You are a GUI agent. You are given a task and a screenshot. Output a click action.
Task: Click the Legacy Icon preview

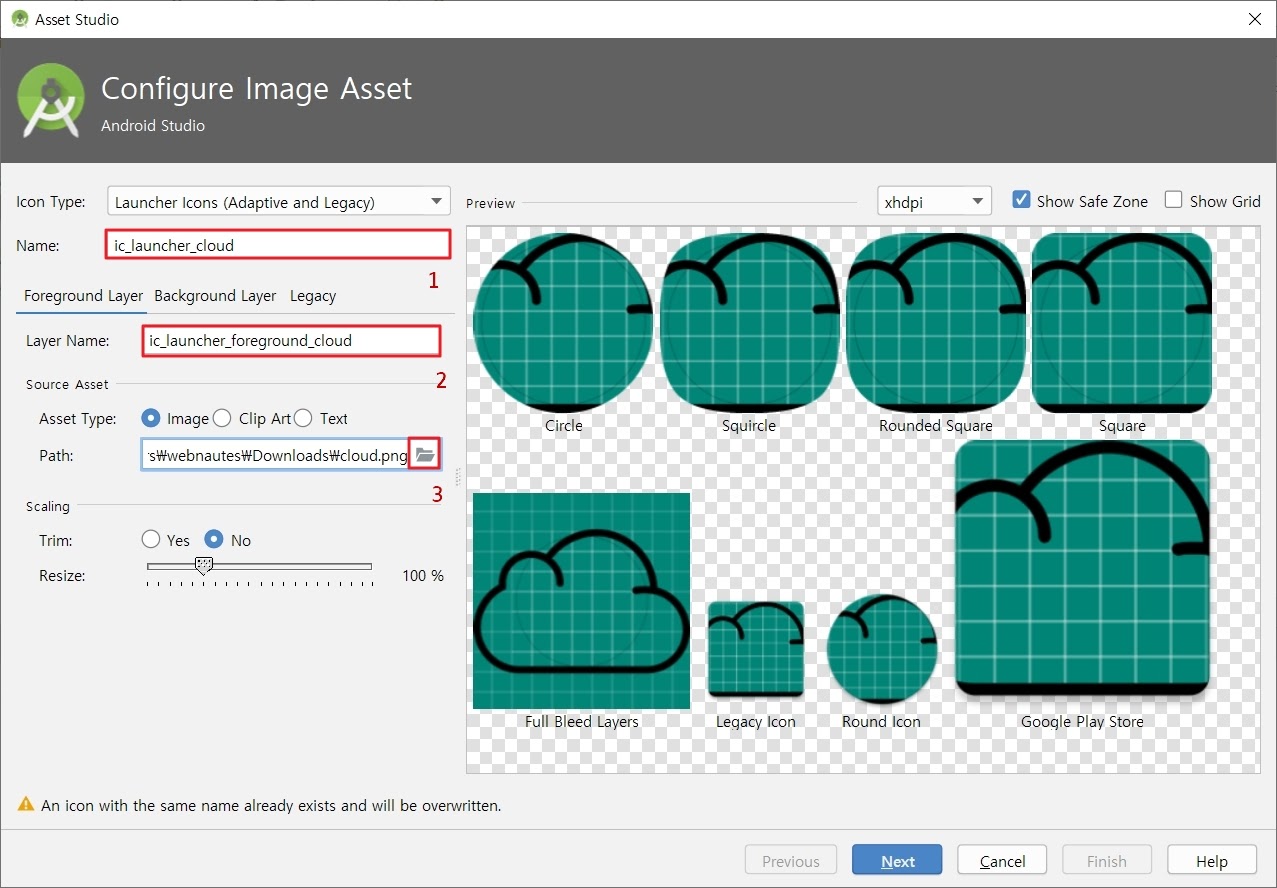pos(756,649)
